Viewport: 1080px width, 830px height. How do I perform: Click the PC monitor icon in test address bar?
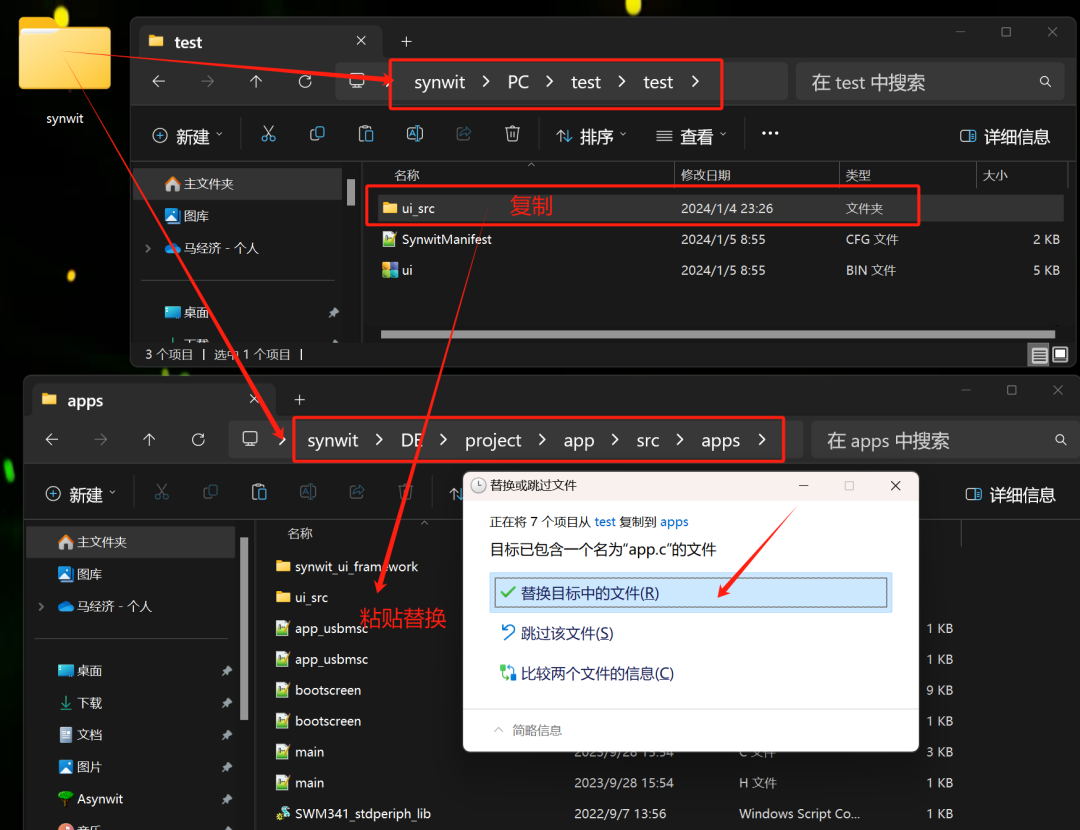point(357,81)
